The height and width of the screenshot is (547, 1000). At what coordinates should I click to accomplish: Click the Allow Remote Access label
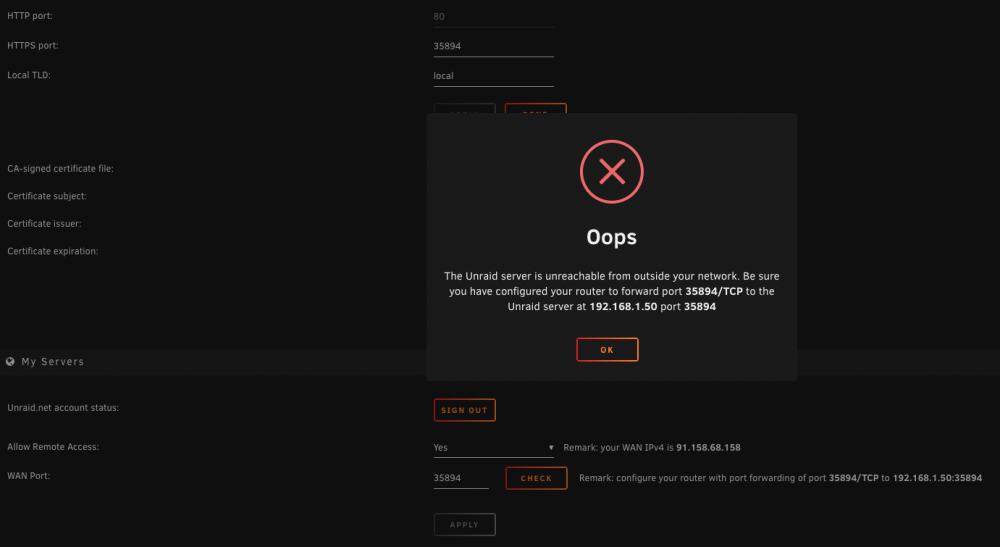tap(53, 447)
